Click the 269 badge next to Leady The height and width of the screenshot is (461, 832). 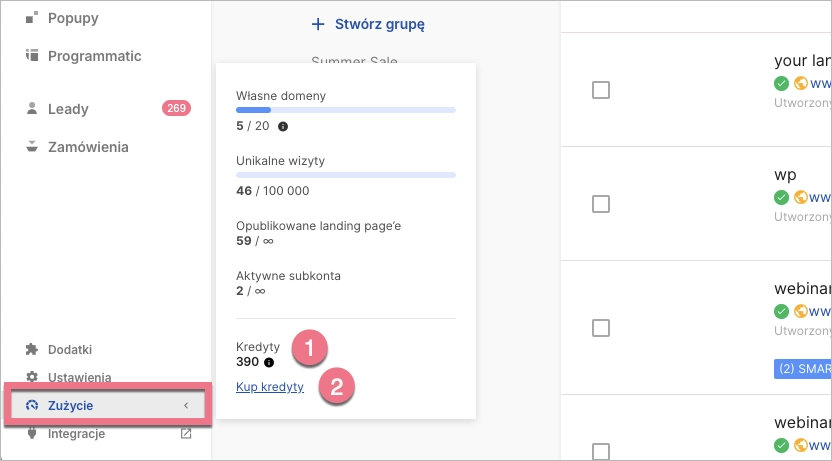[176, 108]
